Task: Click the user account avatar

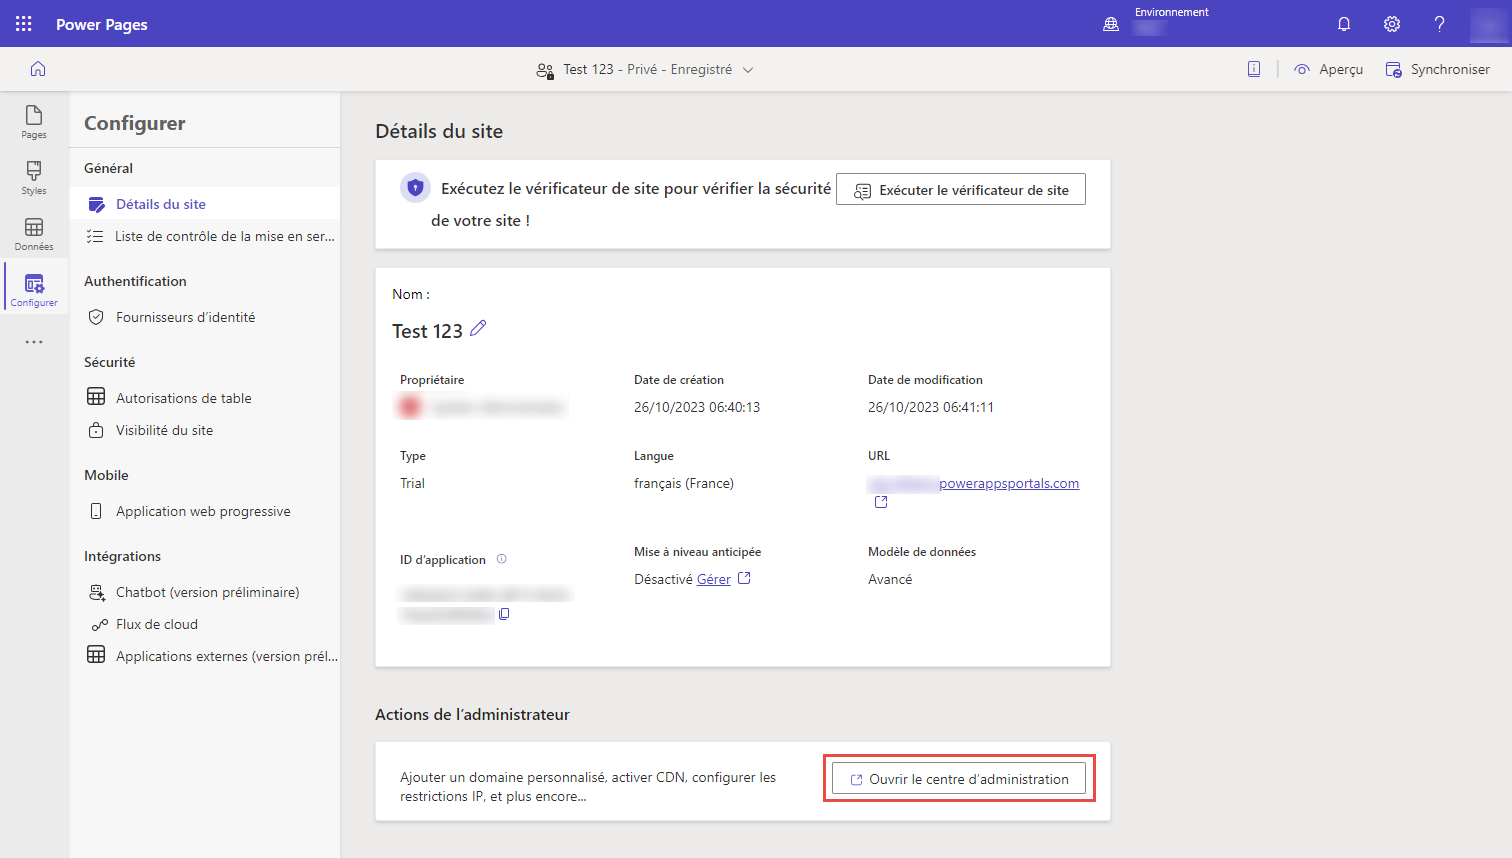Action: [1488, 24]
